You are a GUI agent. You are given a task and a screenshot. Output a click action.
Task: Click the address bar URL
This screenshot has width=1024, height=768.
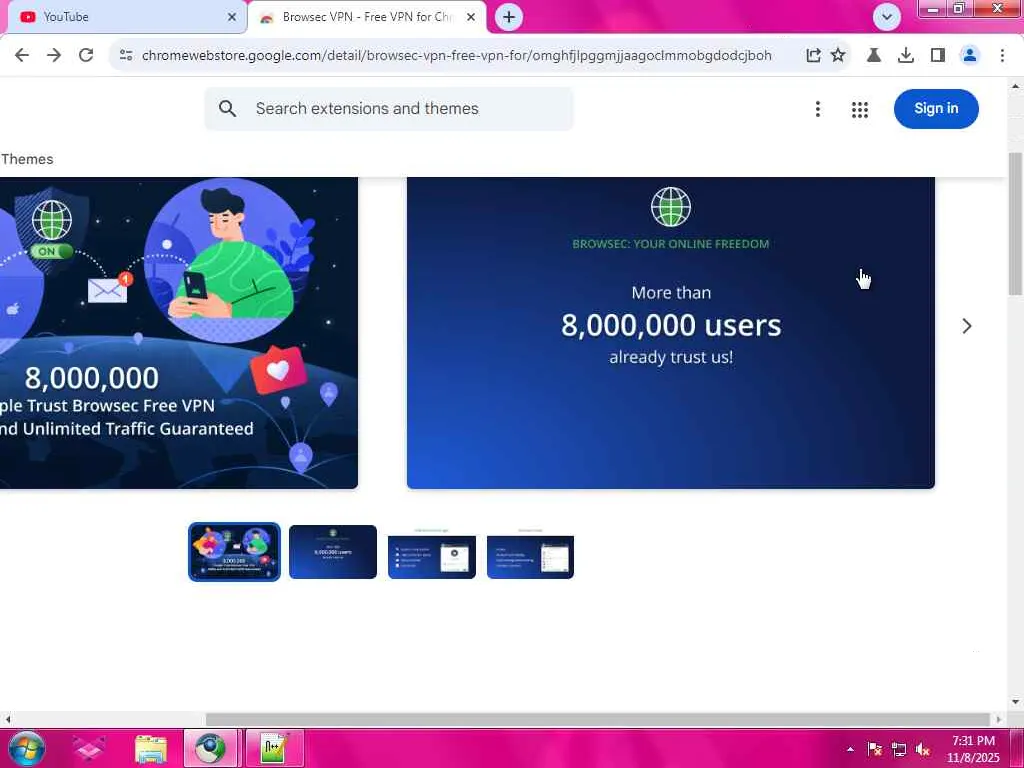click(x=456, y=56)
